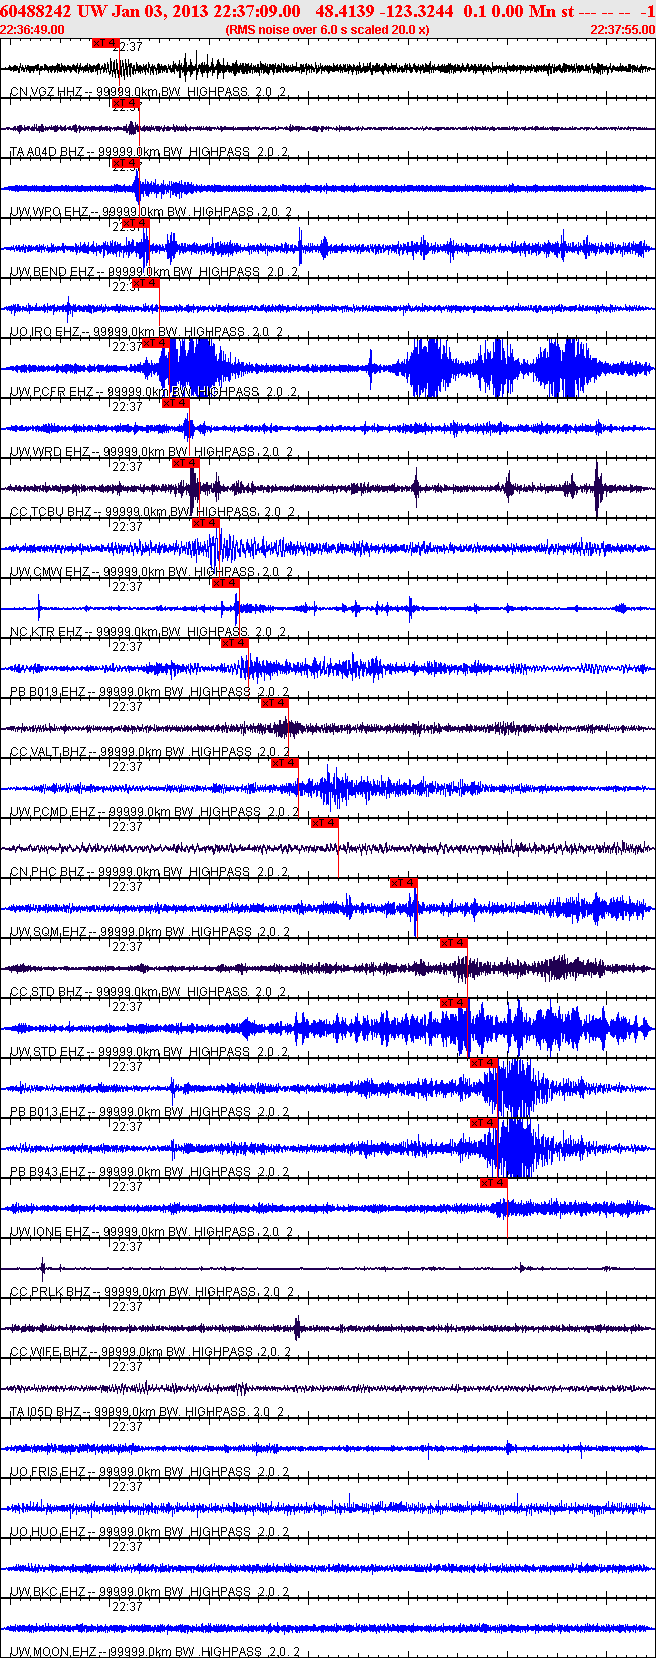This screenshot has width=656, height=1658.
Task: Click the red pick flag on NC.KTR trace
Action: [x=225, y=583]
